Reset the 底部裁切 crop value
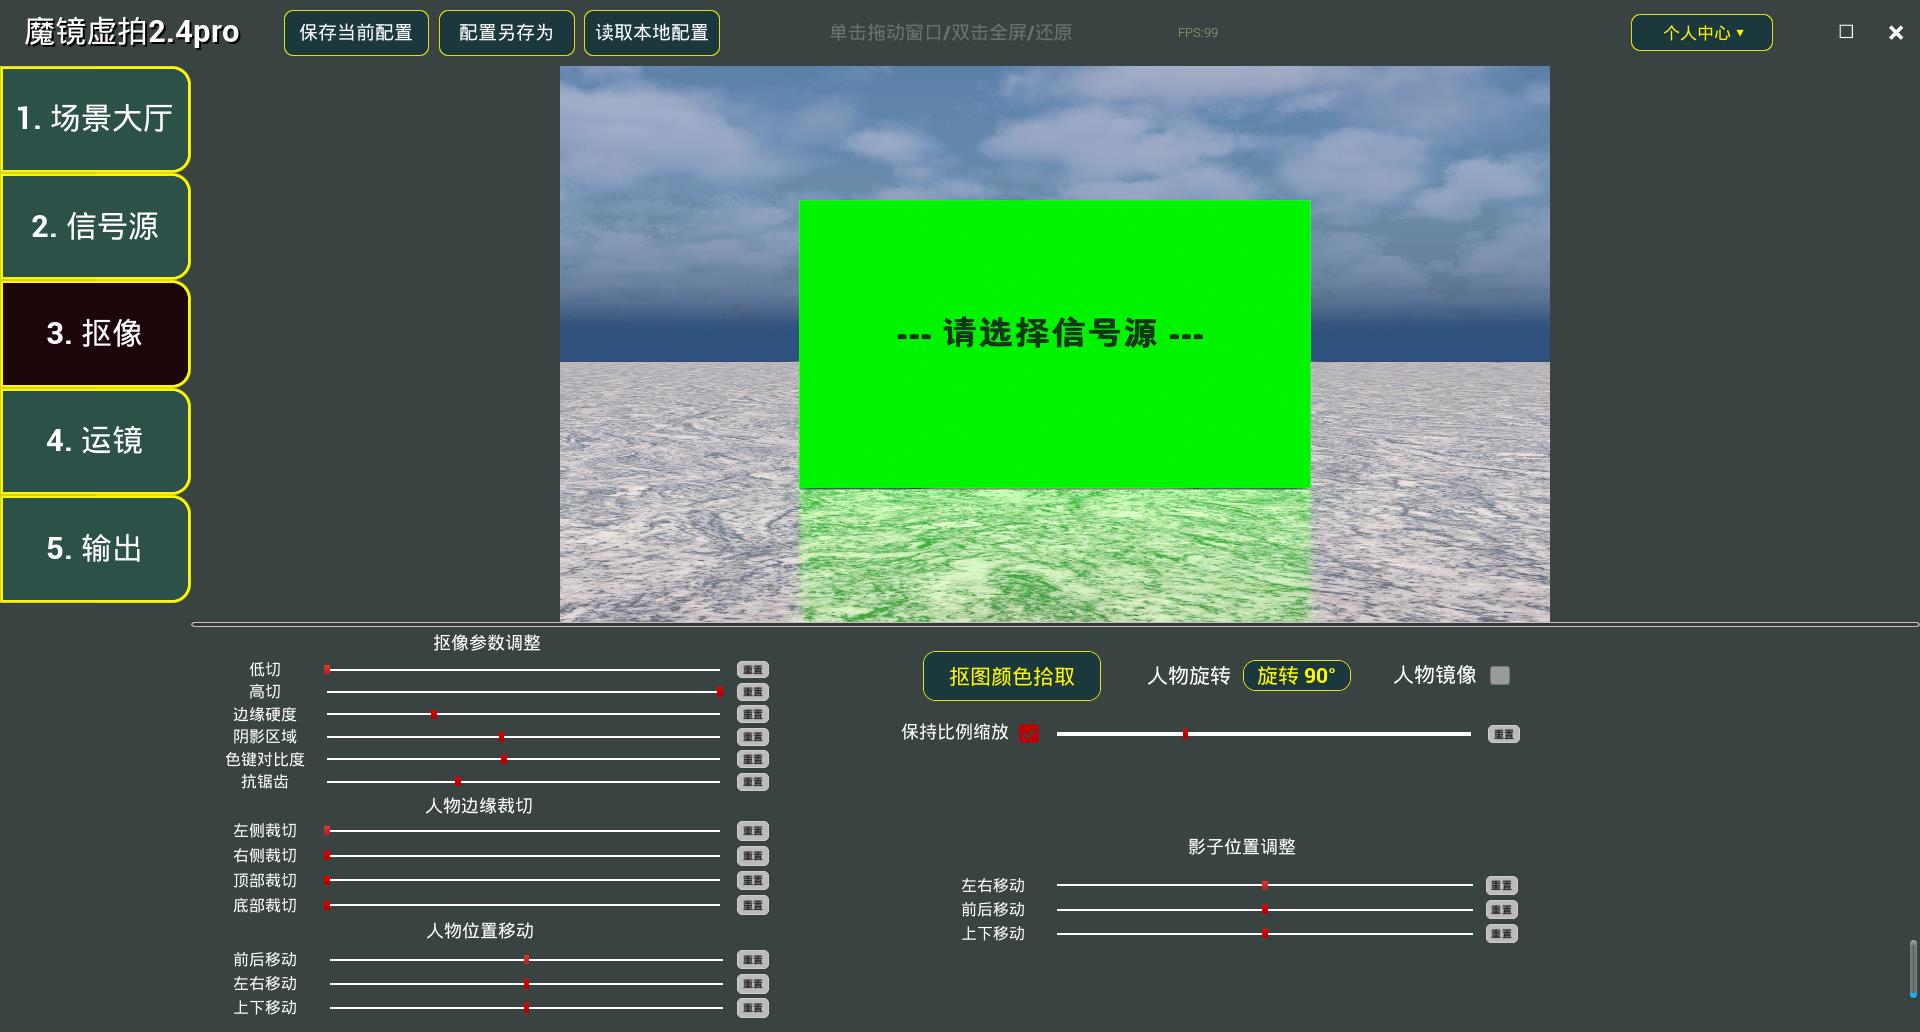 [x=752, y=905]
